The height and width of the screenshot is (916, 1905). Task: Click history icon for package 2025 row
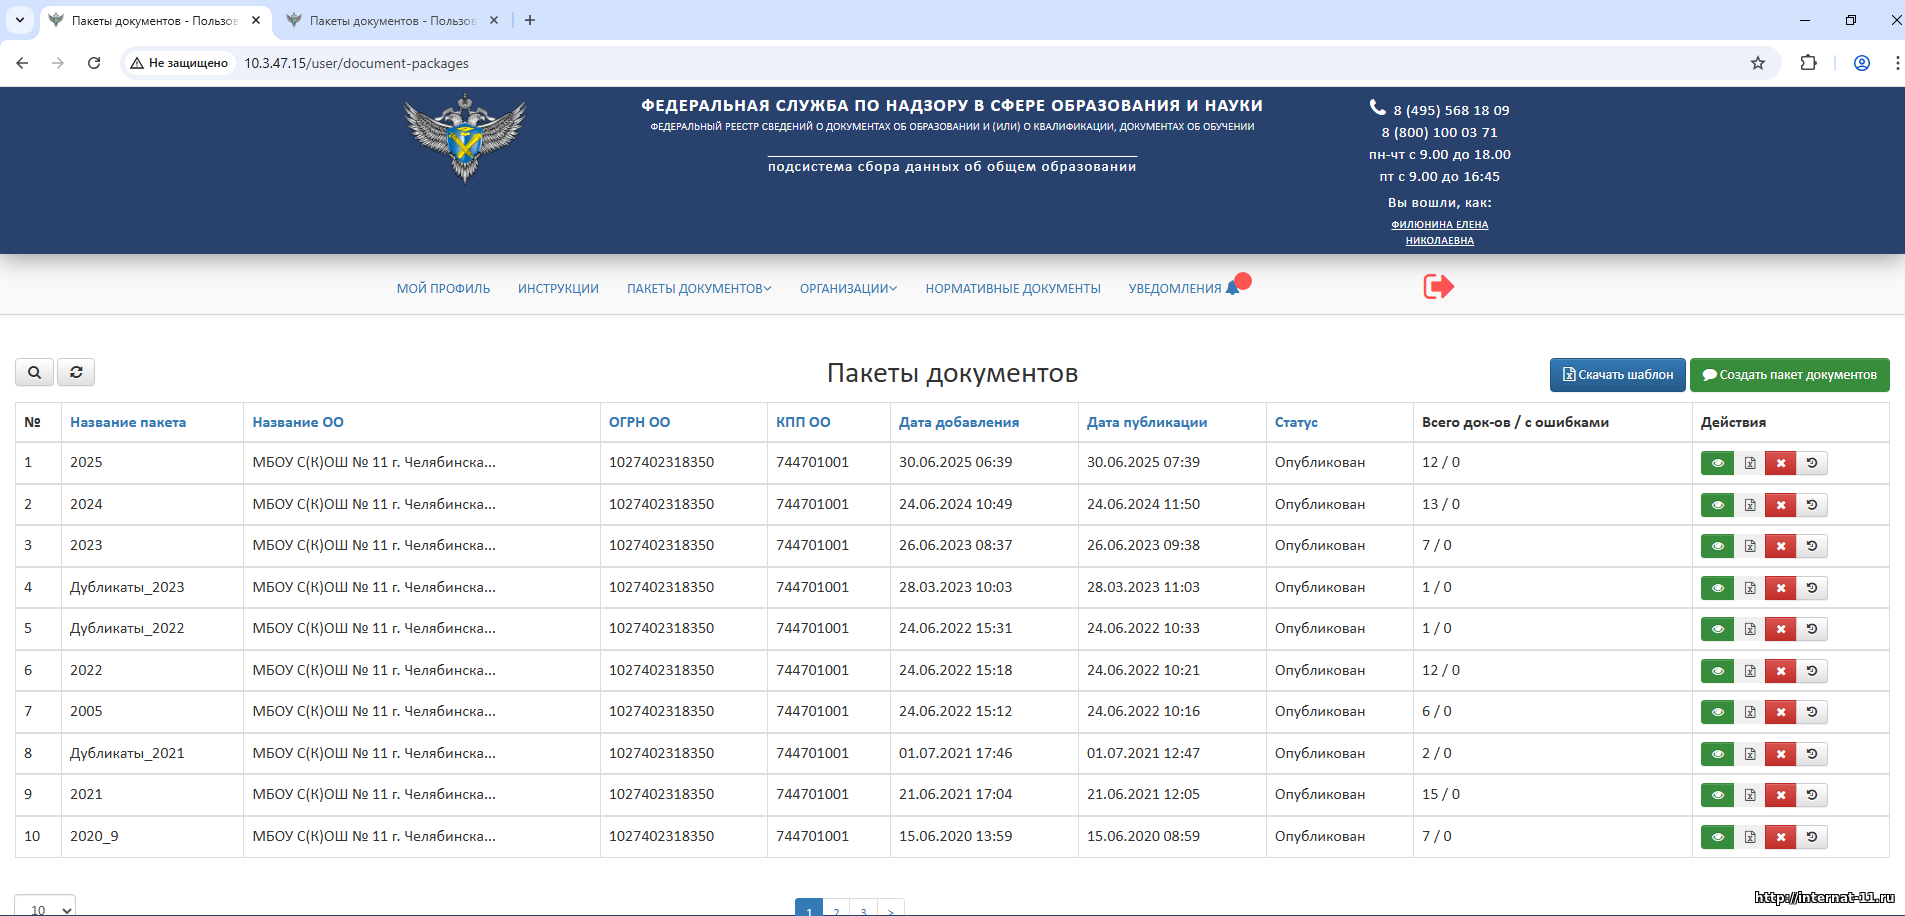click(1811, 463)
